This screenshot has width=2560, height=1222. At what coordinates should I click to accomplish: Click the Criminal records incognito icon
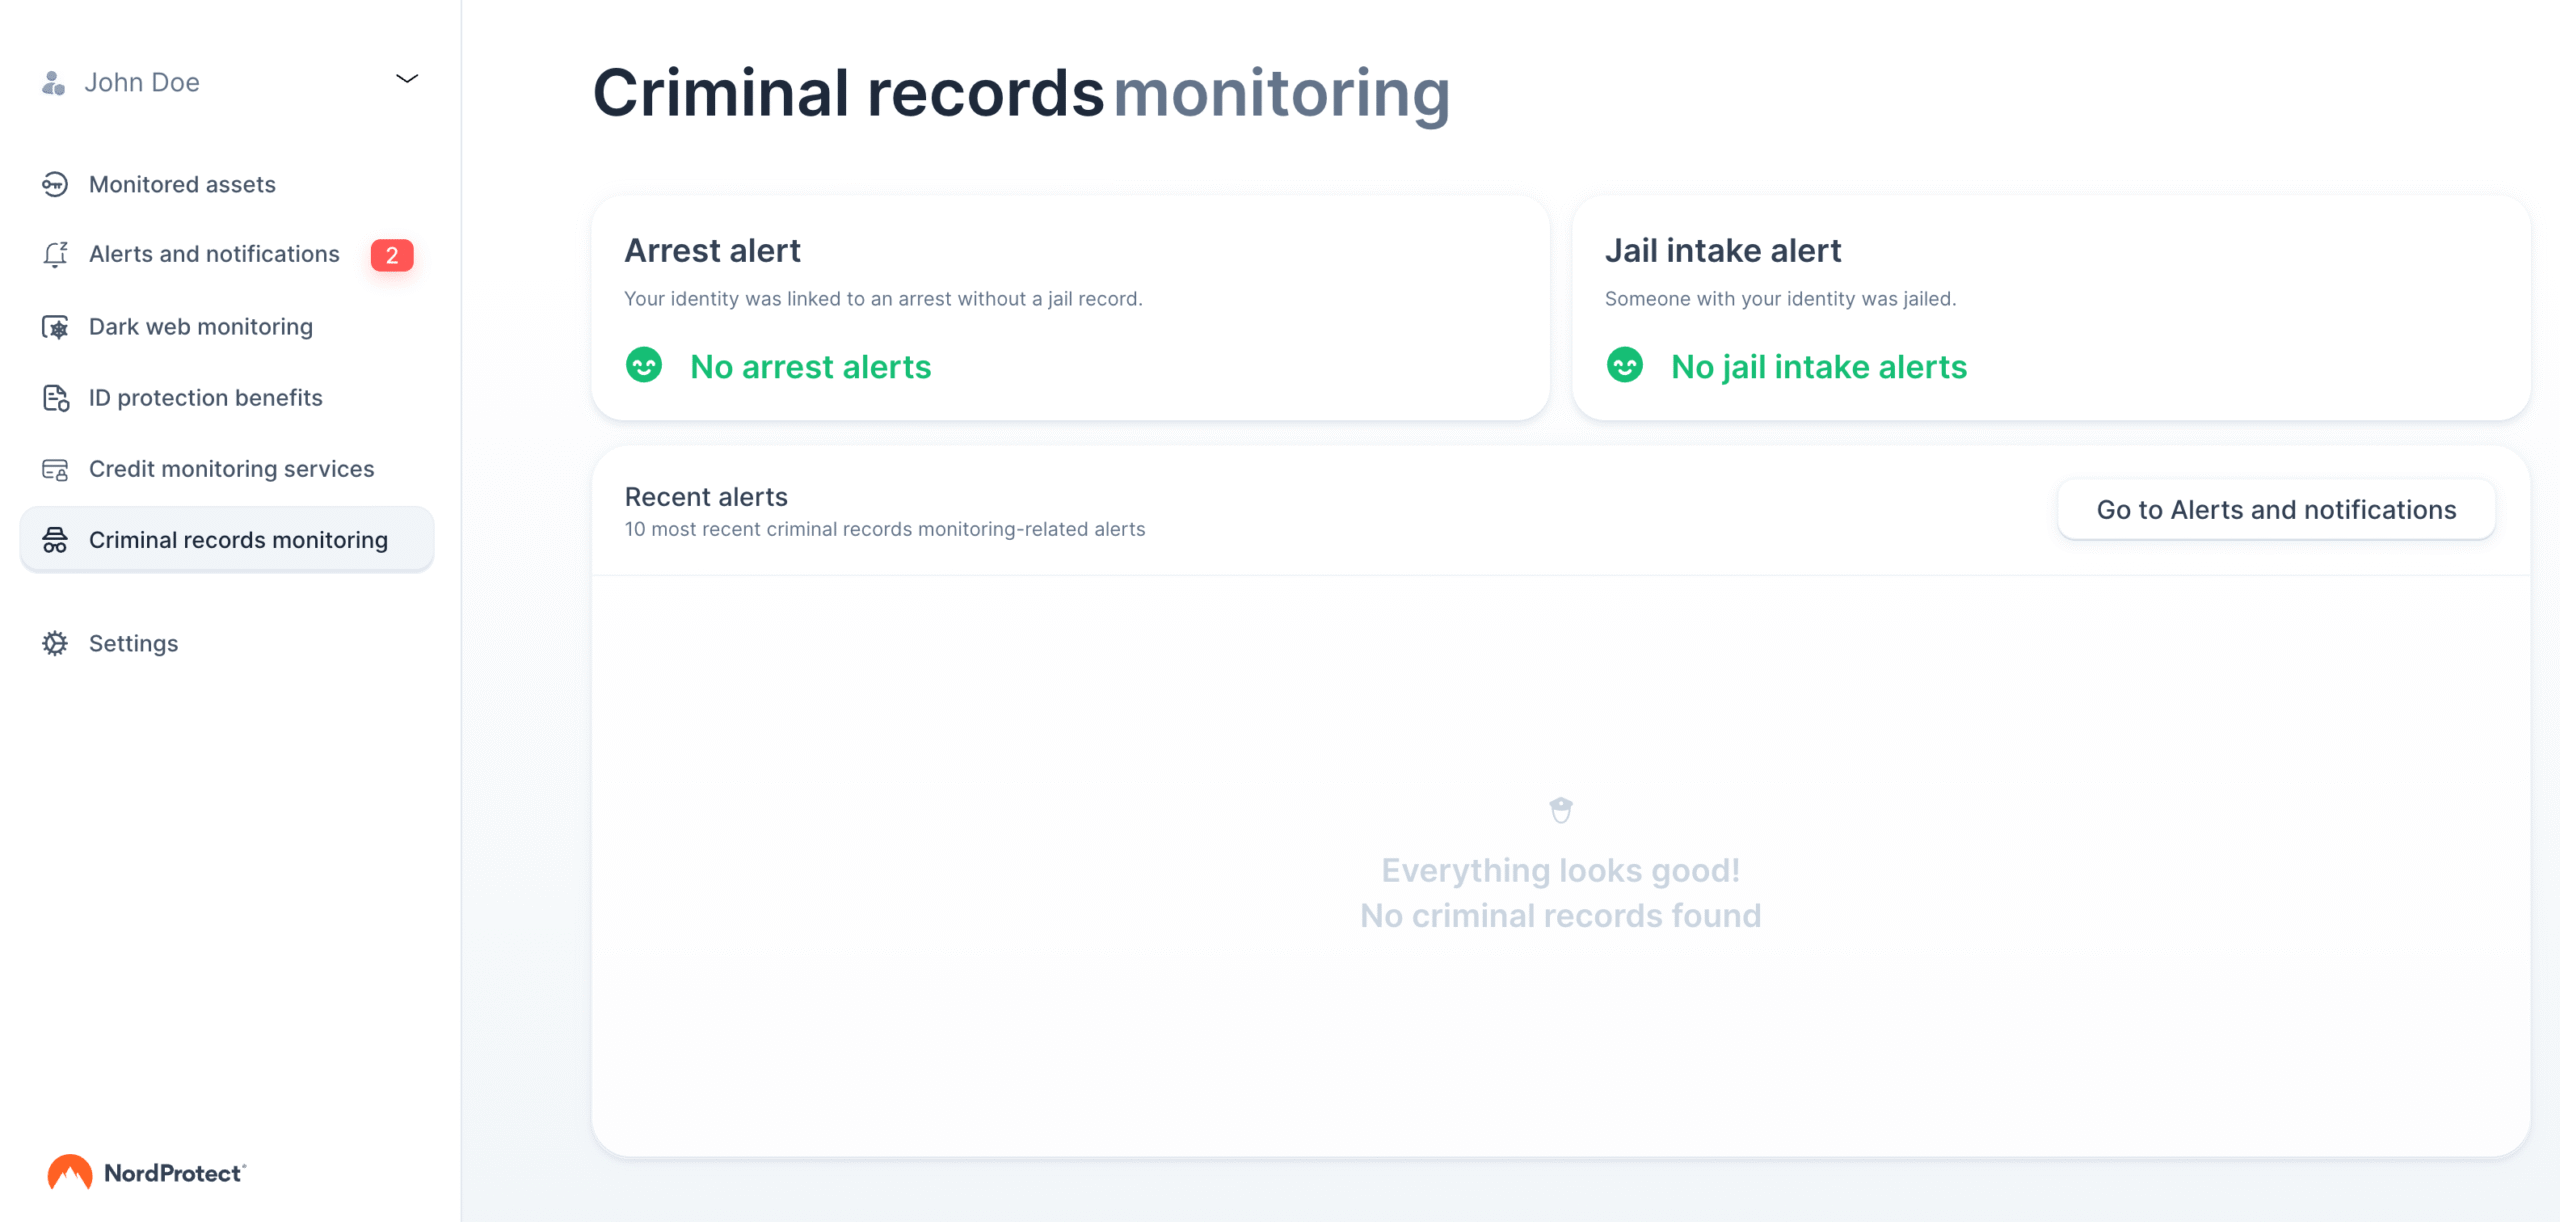pos(55,541)
